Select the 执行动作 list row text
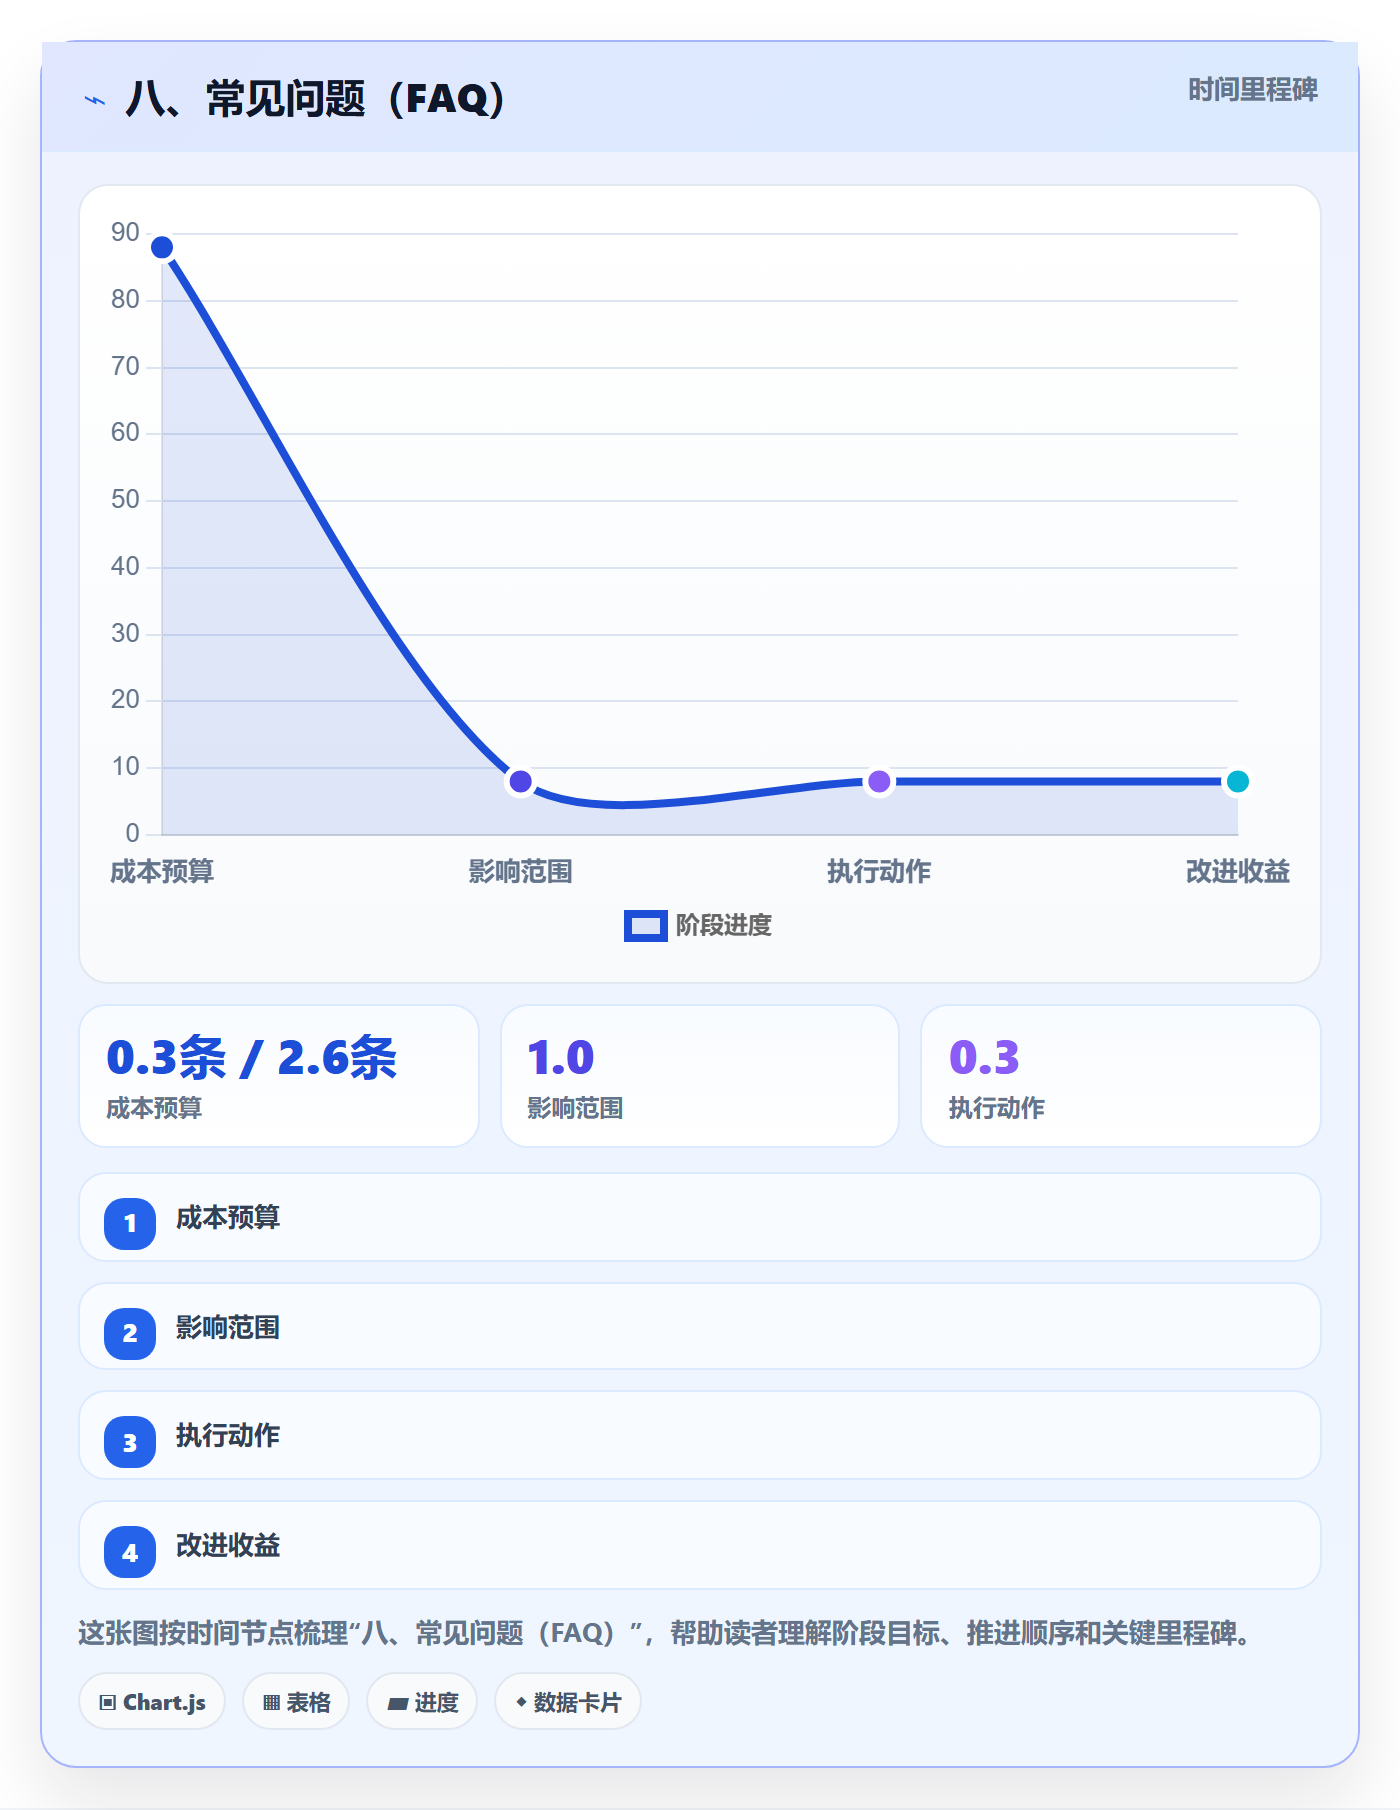The width and height of the screenshot is (1400, 1810). (228, 1436)
